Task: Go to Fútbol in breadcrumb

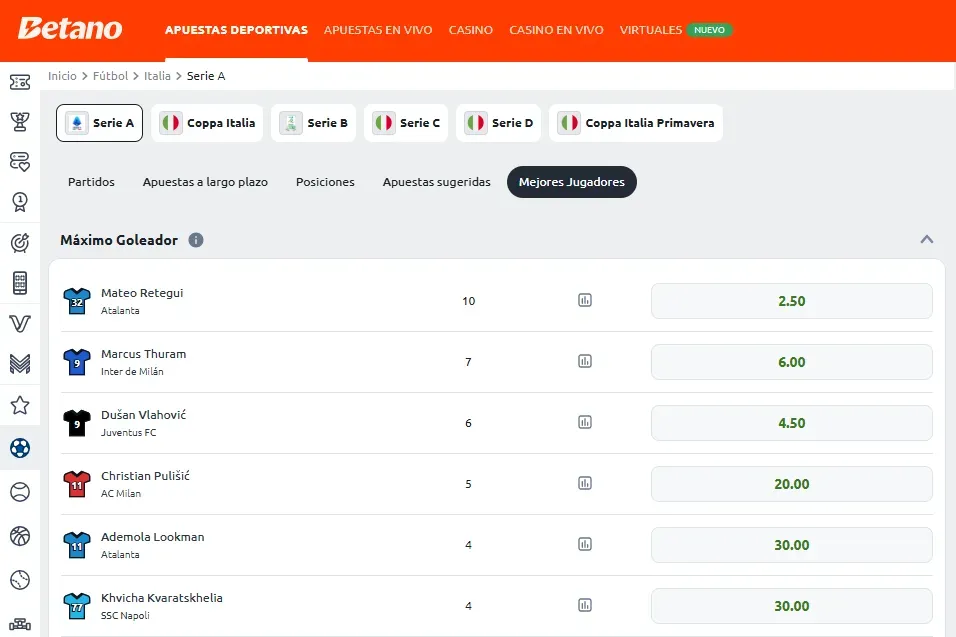Action: click(x=110, y=76)
